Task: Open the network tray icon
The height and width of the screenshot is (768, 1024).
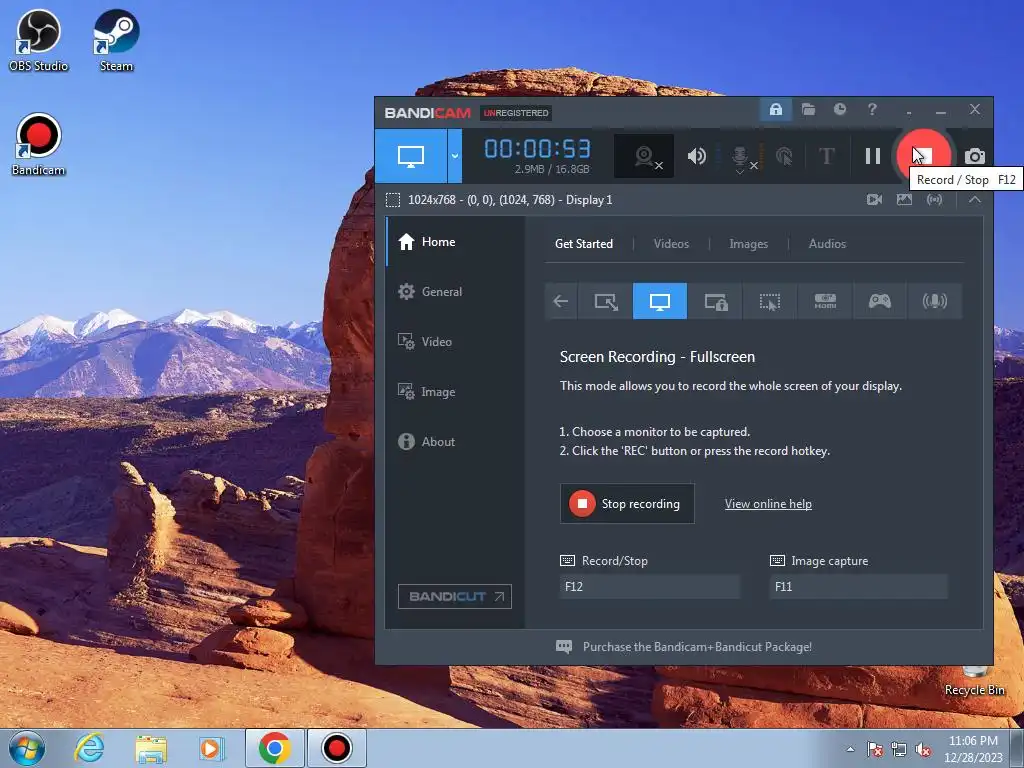Action: [899, 749]
